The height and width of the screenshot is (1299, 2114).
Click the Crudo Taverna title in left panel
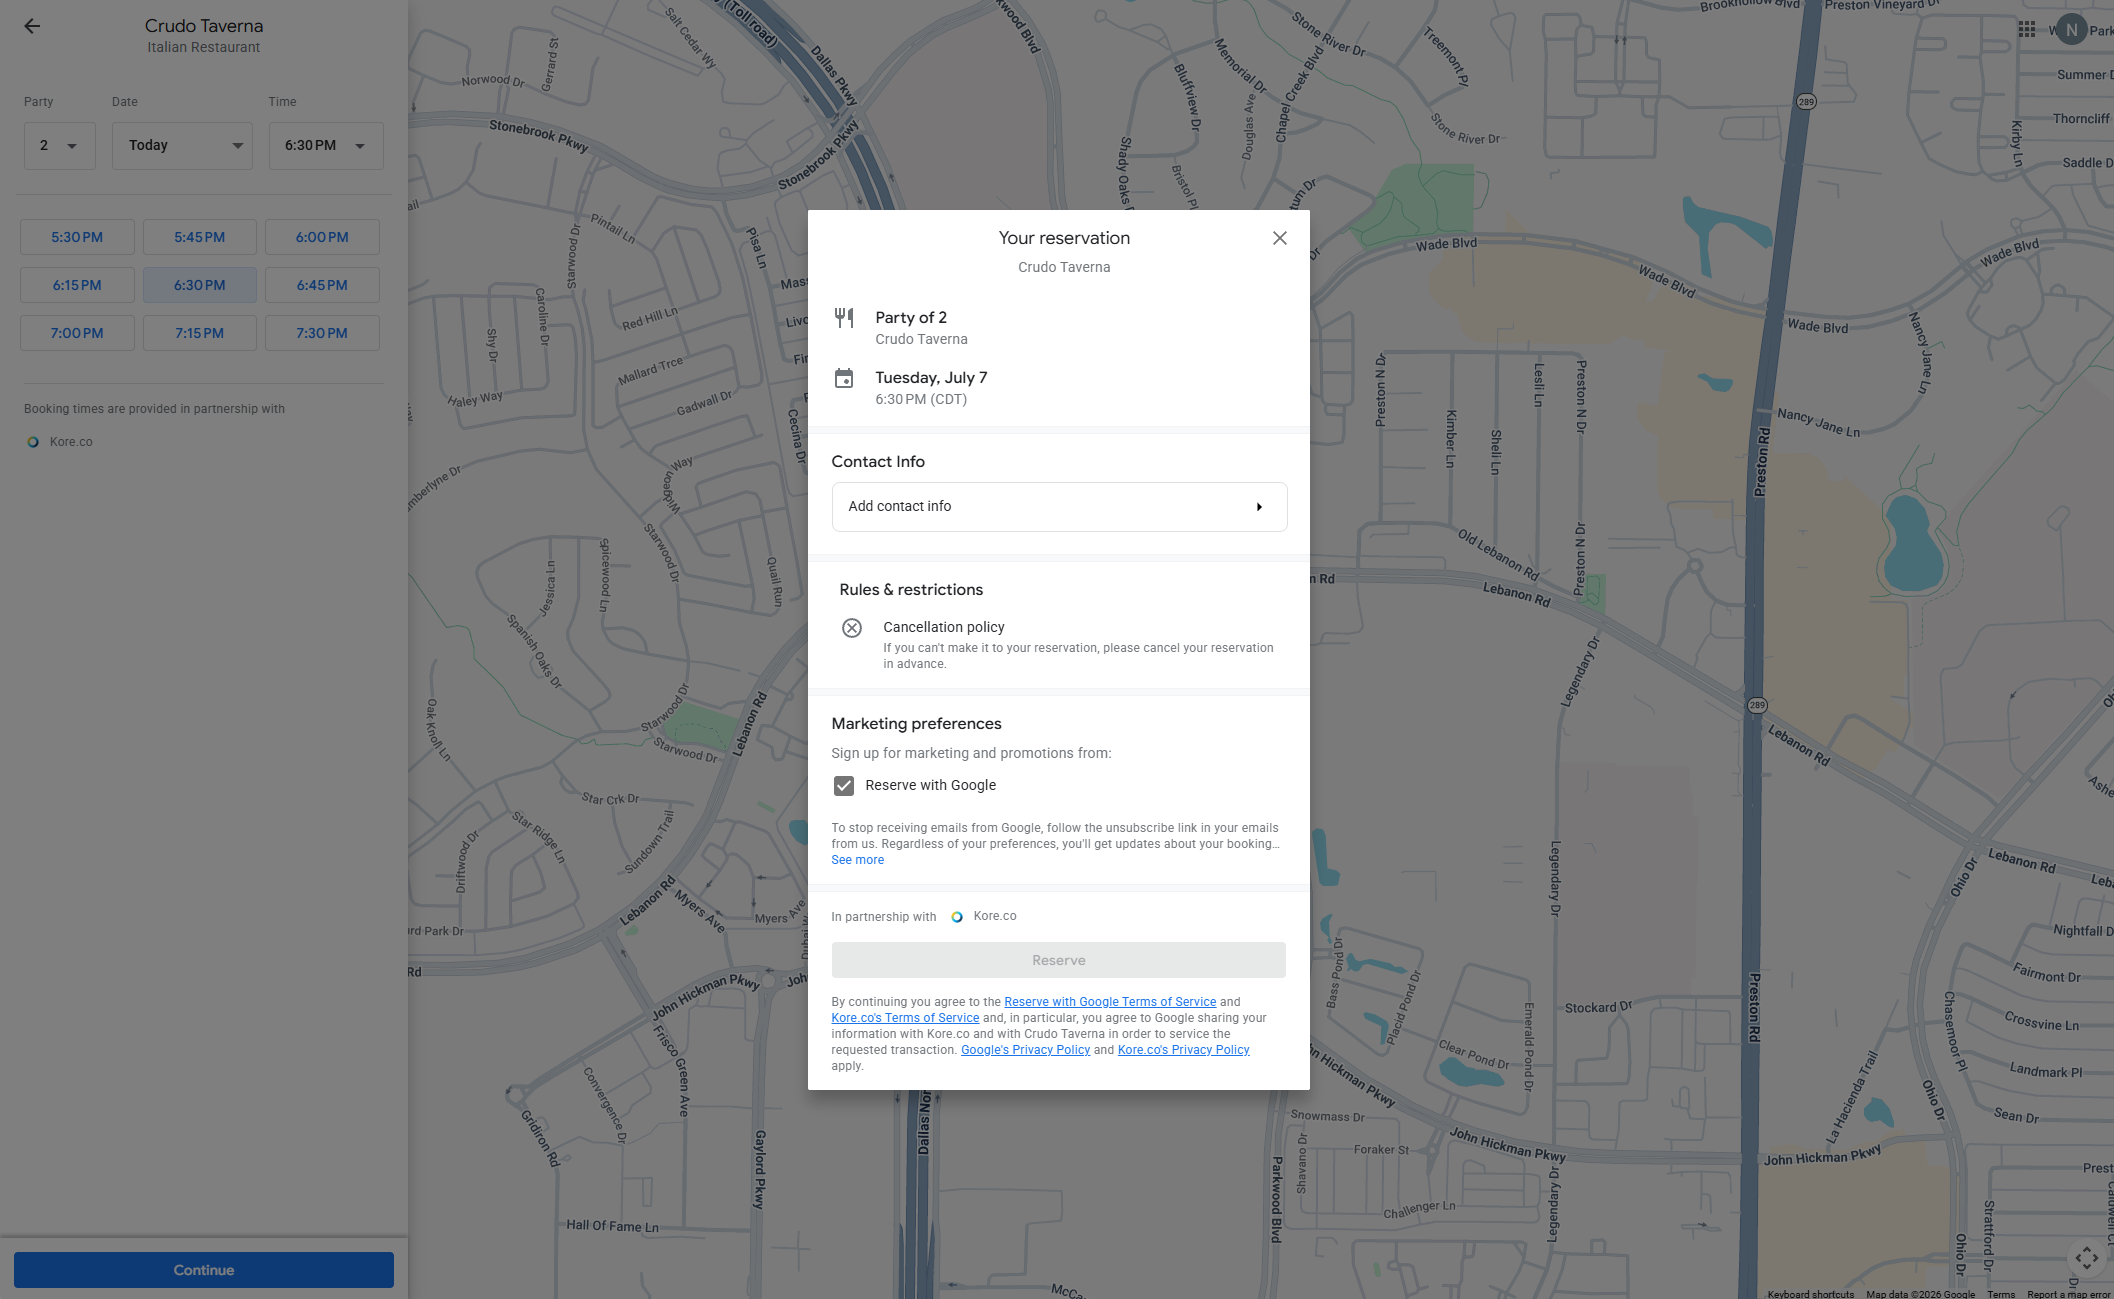[204, 26]
